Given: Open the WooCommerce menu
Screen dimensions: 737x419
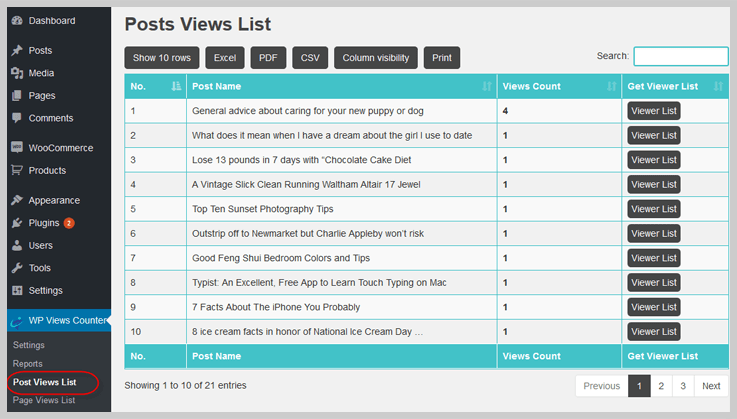Looking at the screenshot, I should [x=59, y=148].
